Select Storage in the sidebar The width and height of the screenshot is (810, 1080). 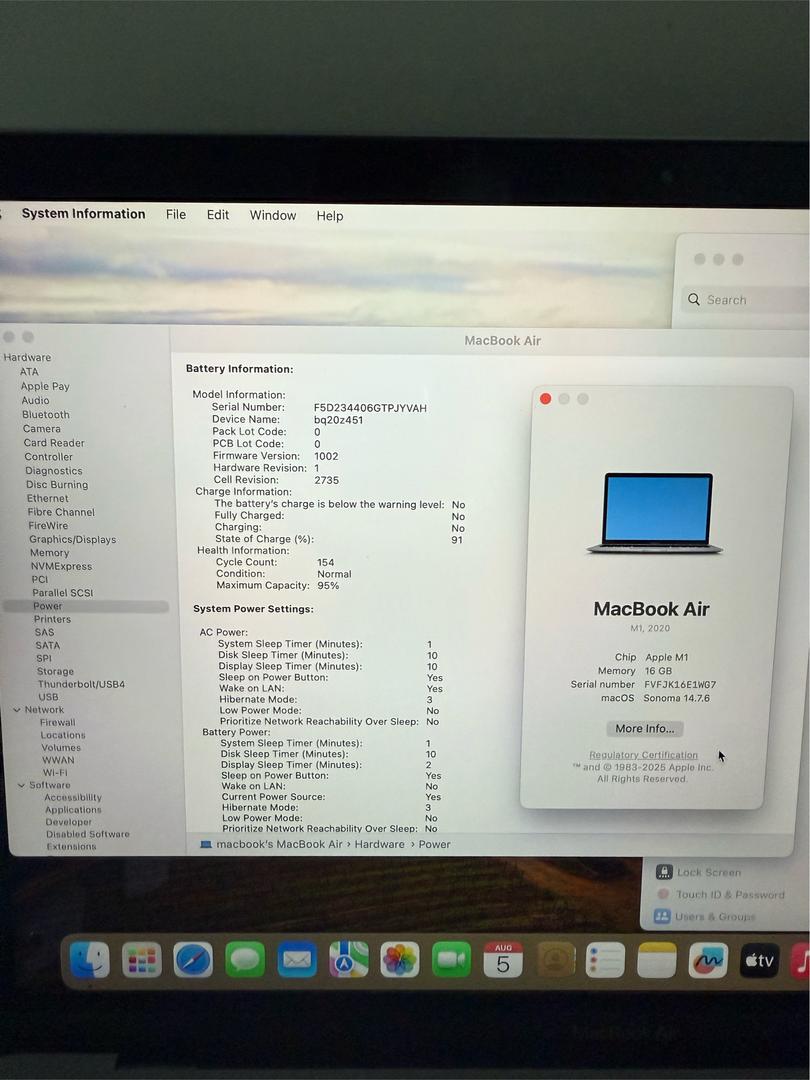click(55, 672)
